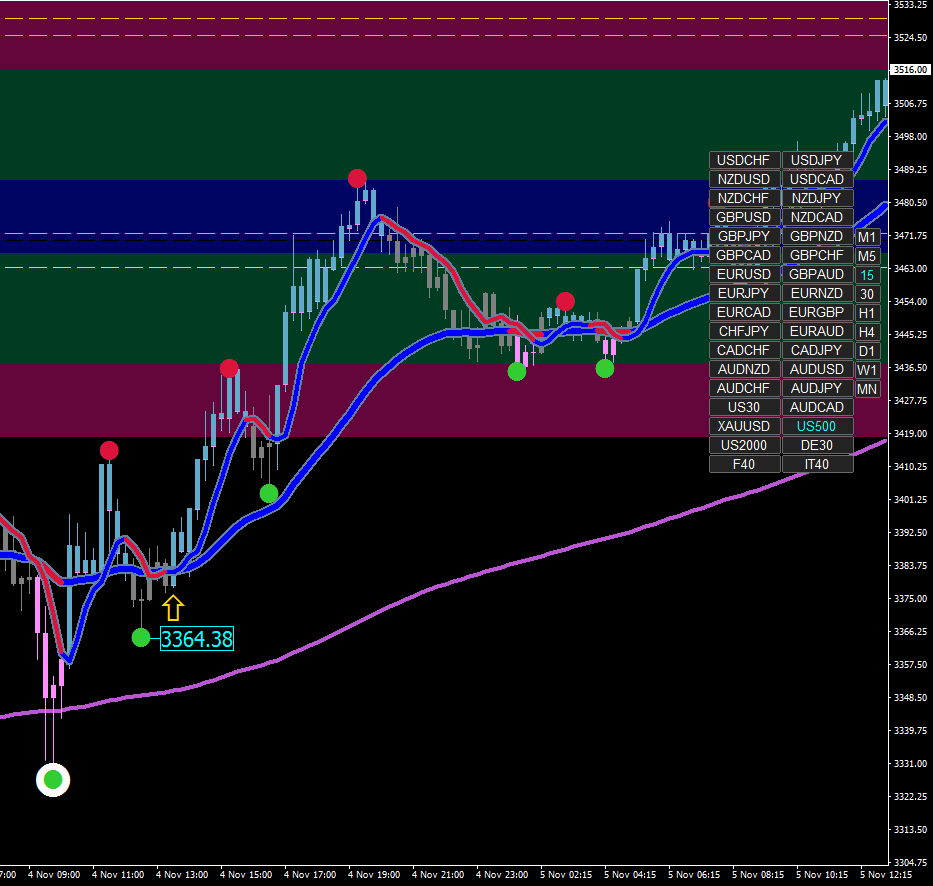Open XAUUSD gold chart
Image resolution: width=933 pixels, height=886 pixels.
pyautogui.click(x=744, y=427)
